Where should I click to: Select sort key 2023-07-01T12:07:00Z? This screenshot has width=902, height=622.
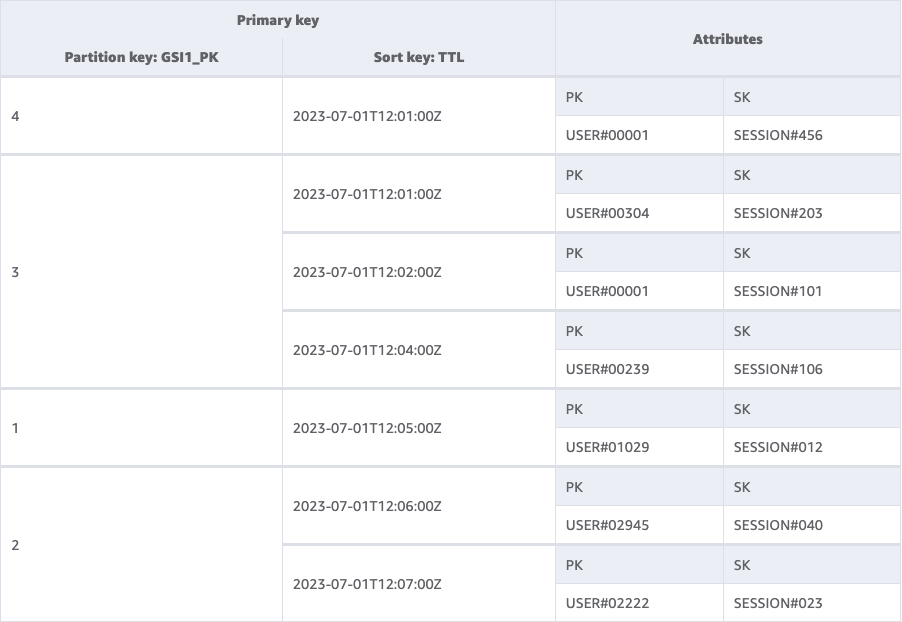click(x=367, y=584)
